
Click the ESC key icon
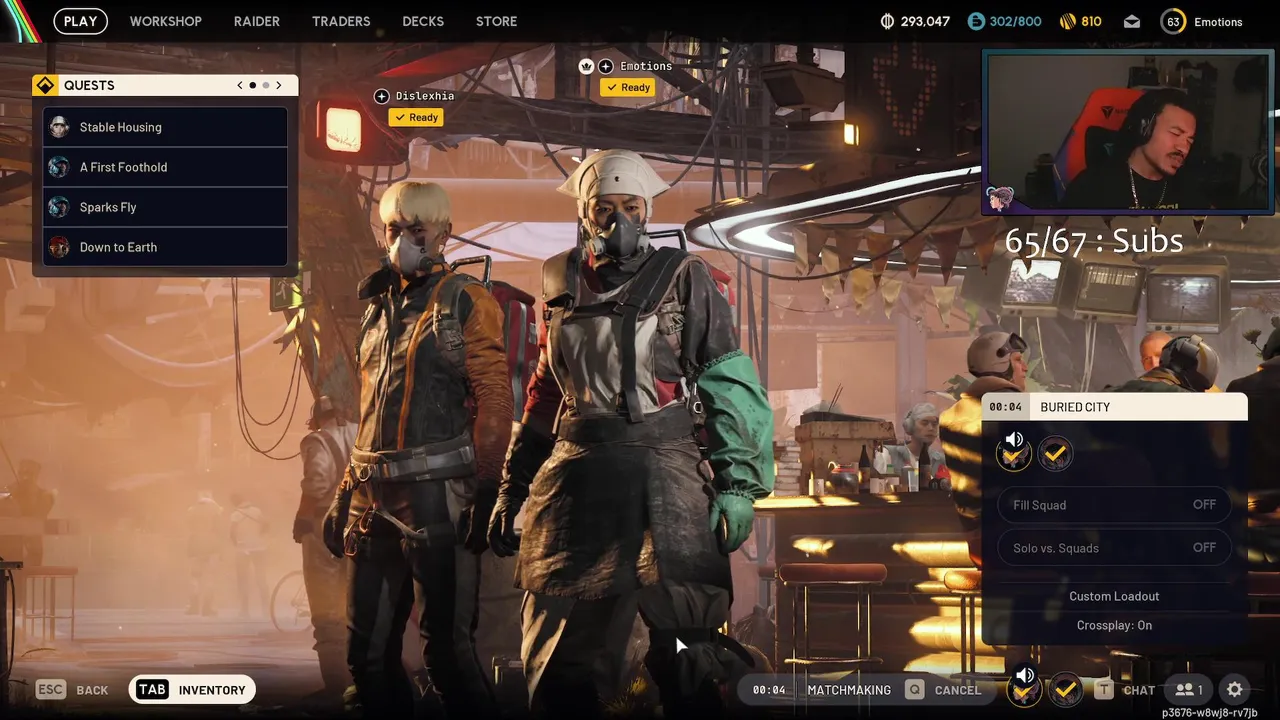click(x=51, y=690)
